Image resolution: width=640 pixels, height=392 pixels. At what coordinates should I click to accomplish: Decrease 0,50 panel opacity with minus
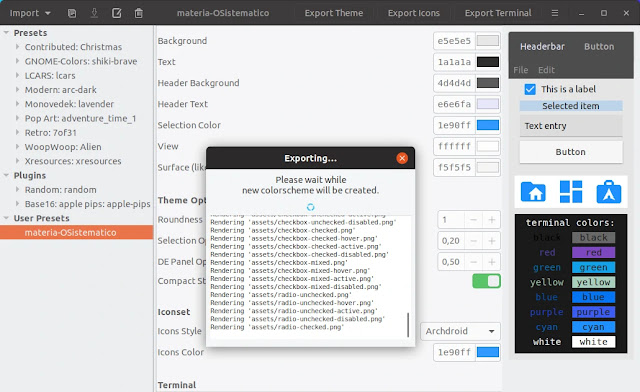point(473,262)
